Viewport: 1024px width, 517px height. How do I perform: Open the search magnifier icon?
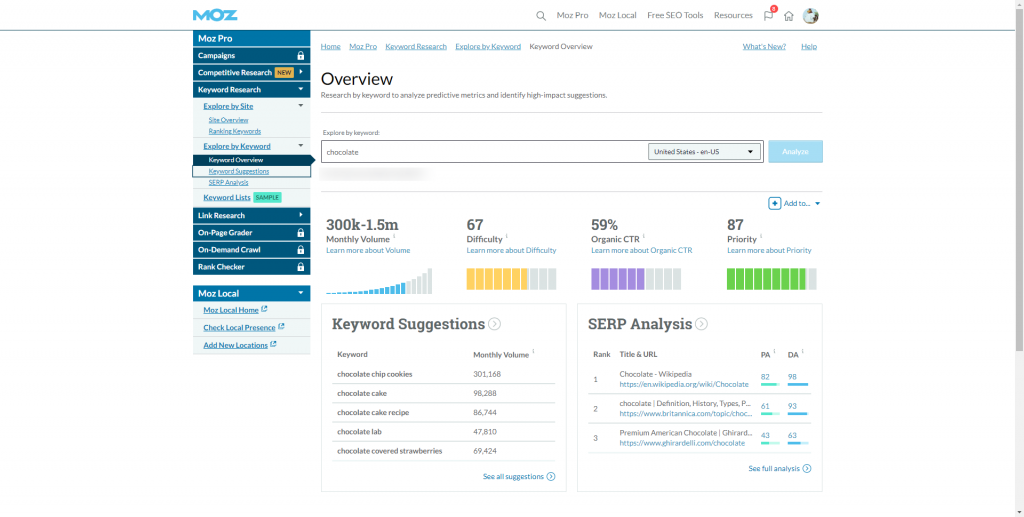541,16
